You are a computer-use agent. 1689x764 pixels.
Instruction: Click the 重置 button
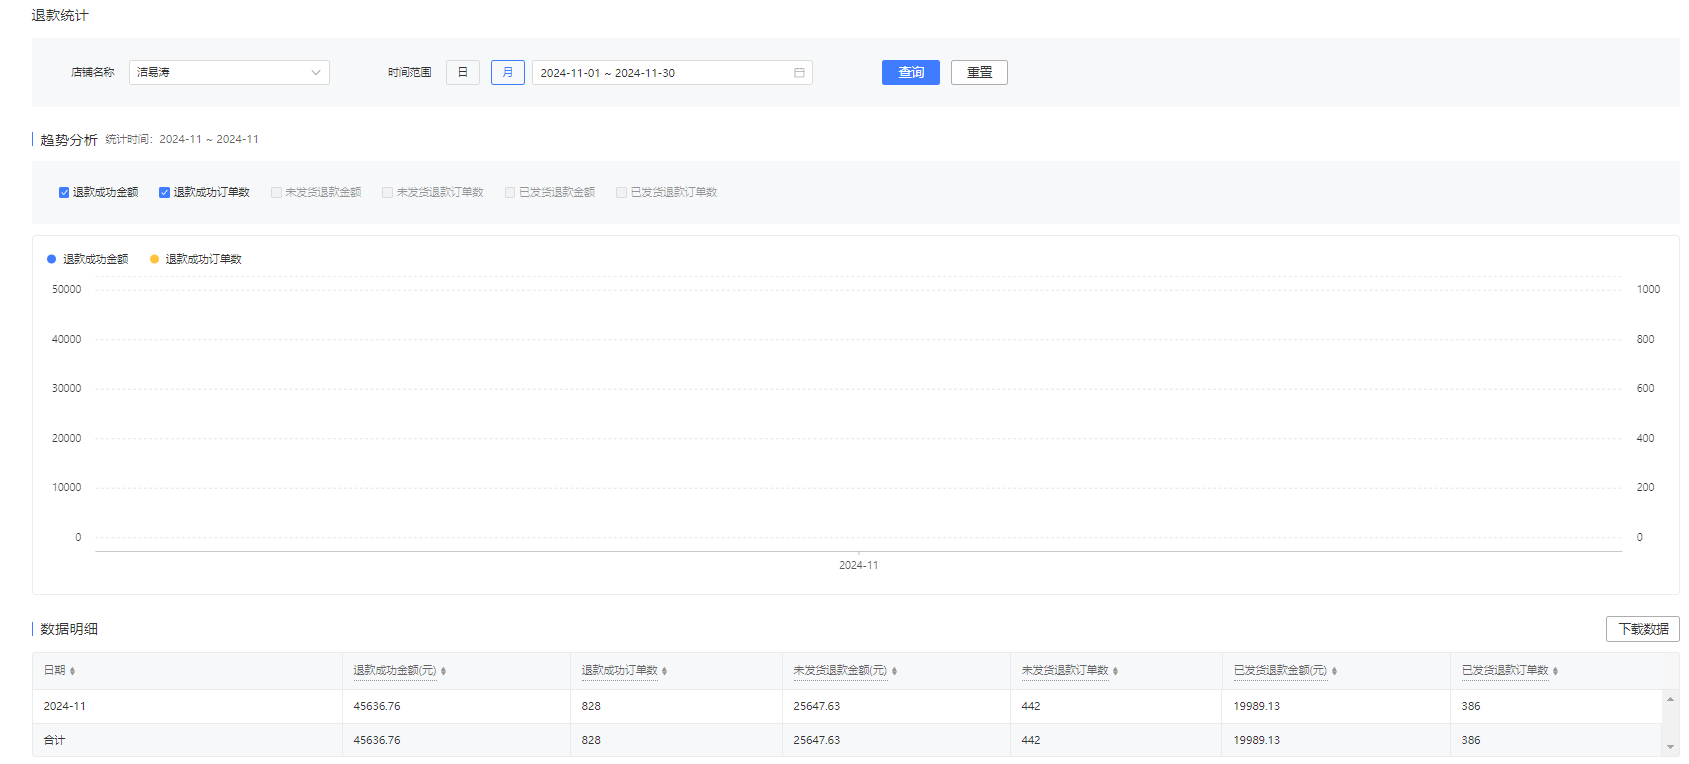[x=979, y=73]
